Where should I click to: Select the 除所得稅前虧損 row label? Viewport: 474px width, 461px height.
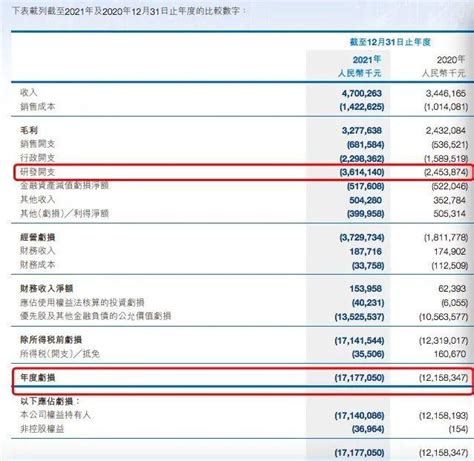tap(51, 340)
